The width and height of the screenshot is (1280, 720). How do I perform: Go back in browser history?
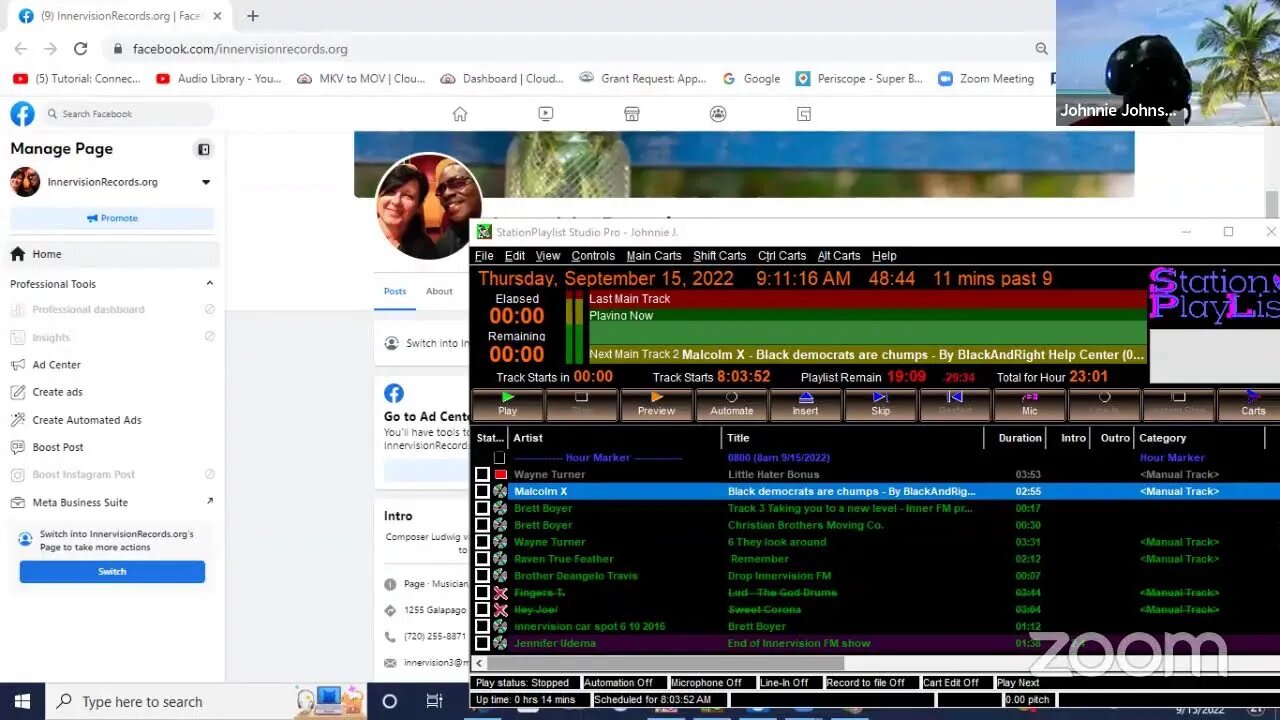point(20,48)
